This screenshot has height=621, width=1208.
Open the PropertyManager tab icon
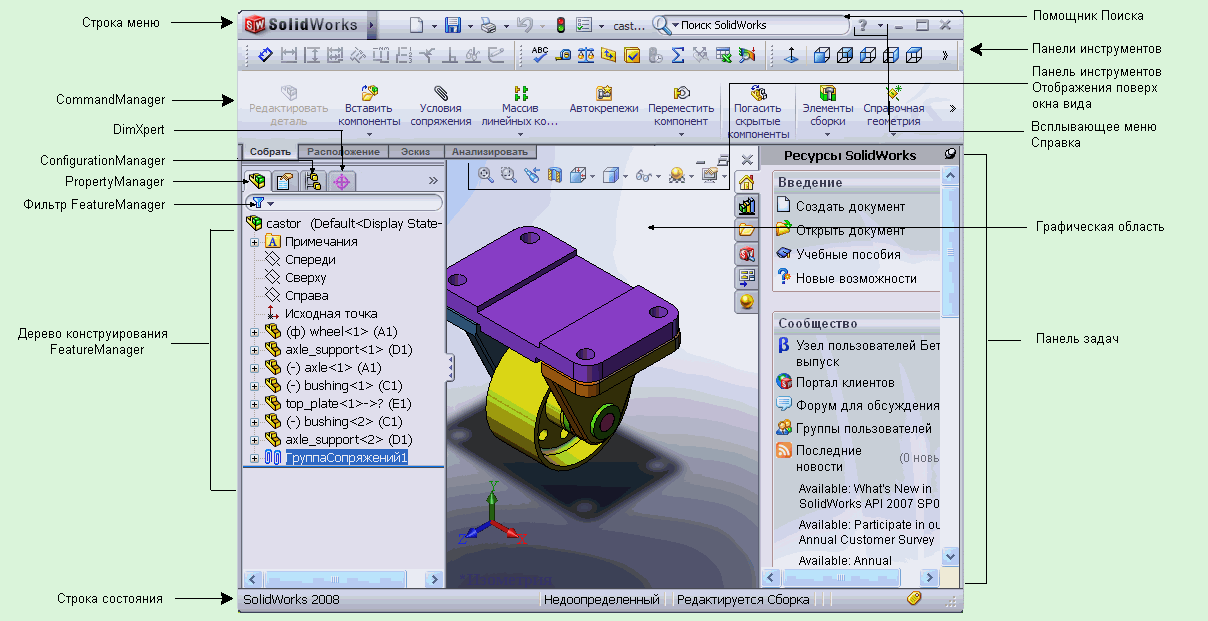coord(285,181)
